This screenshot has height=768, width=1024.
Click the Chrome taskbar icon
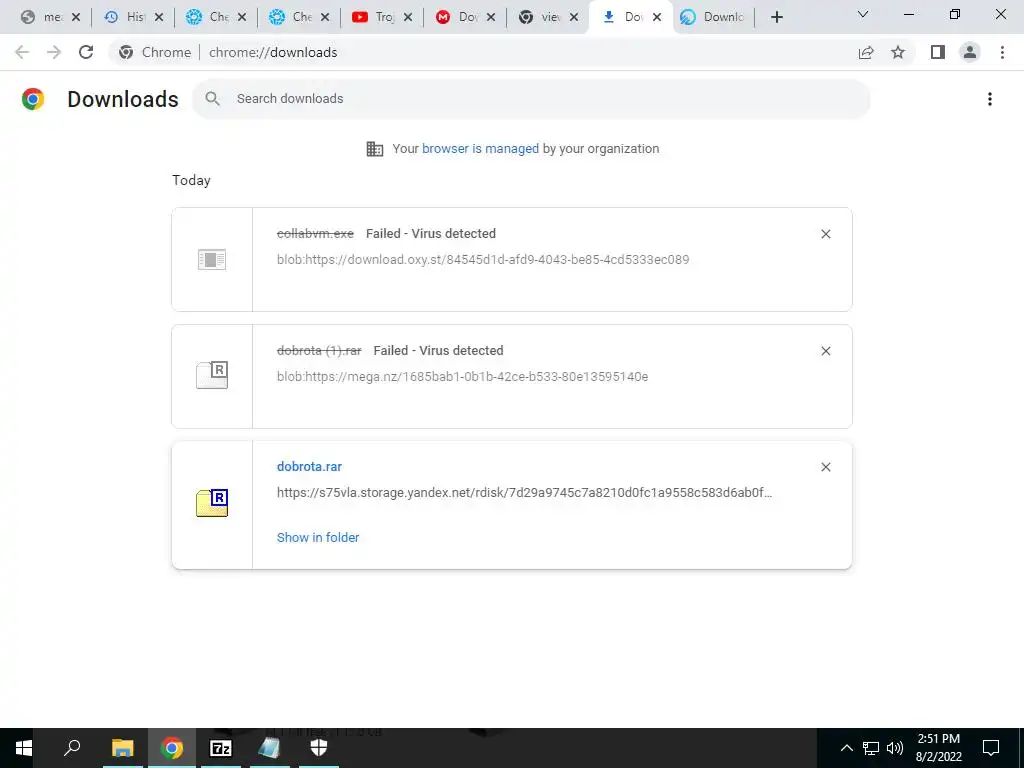coord(172,748)
